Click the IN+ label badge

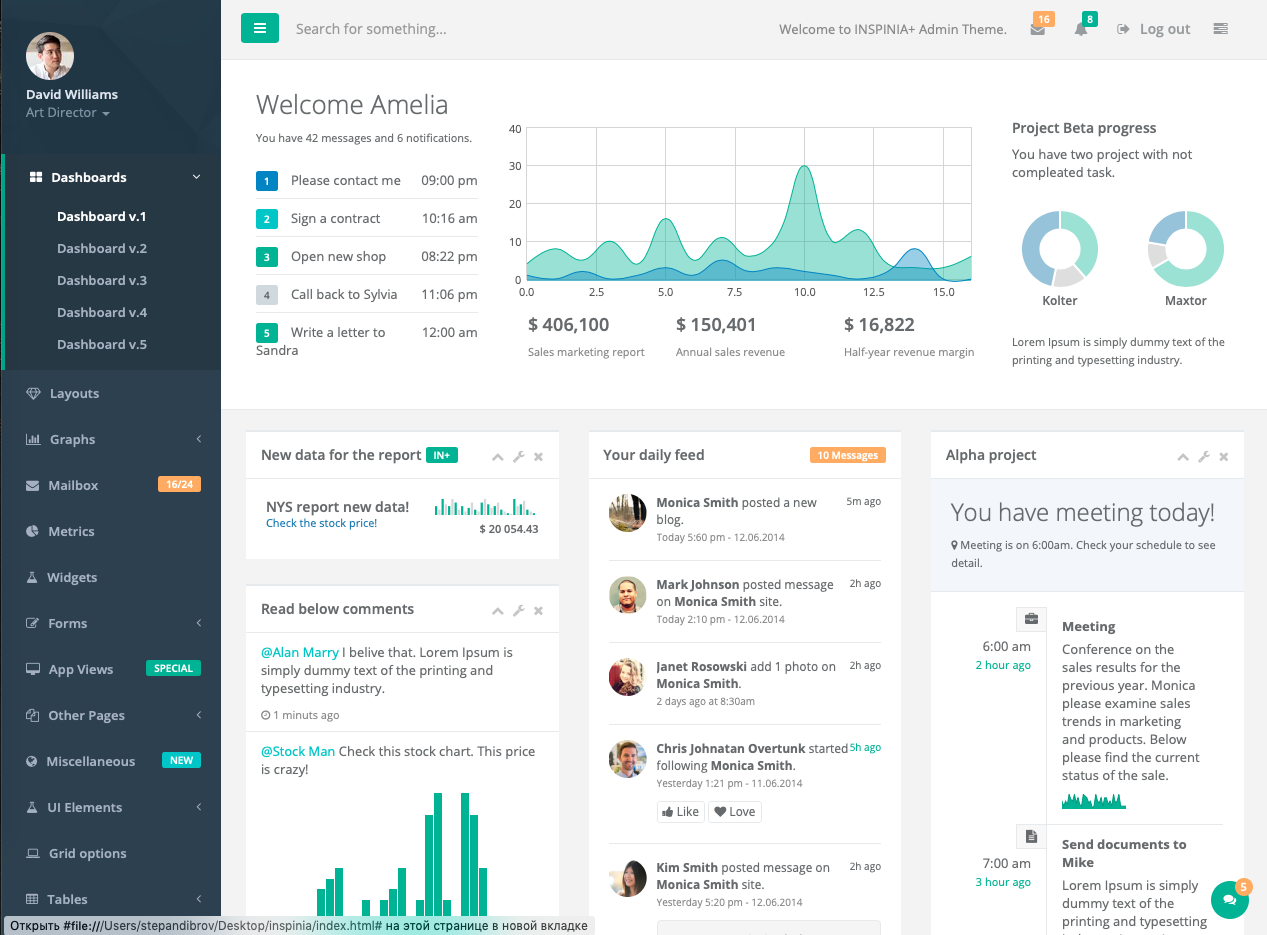tap(442, 455)
